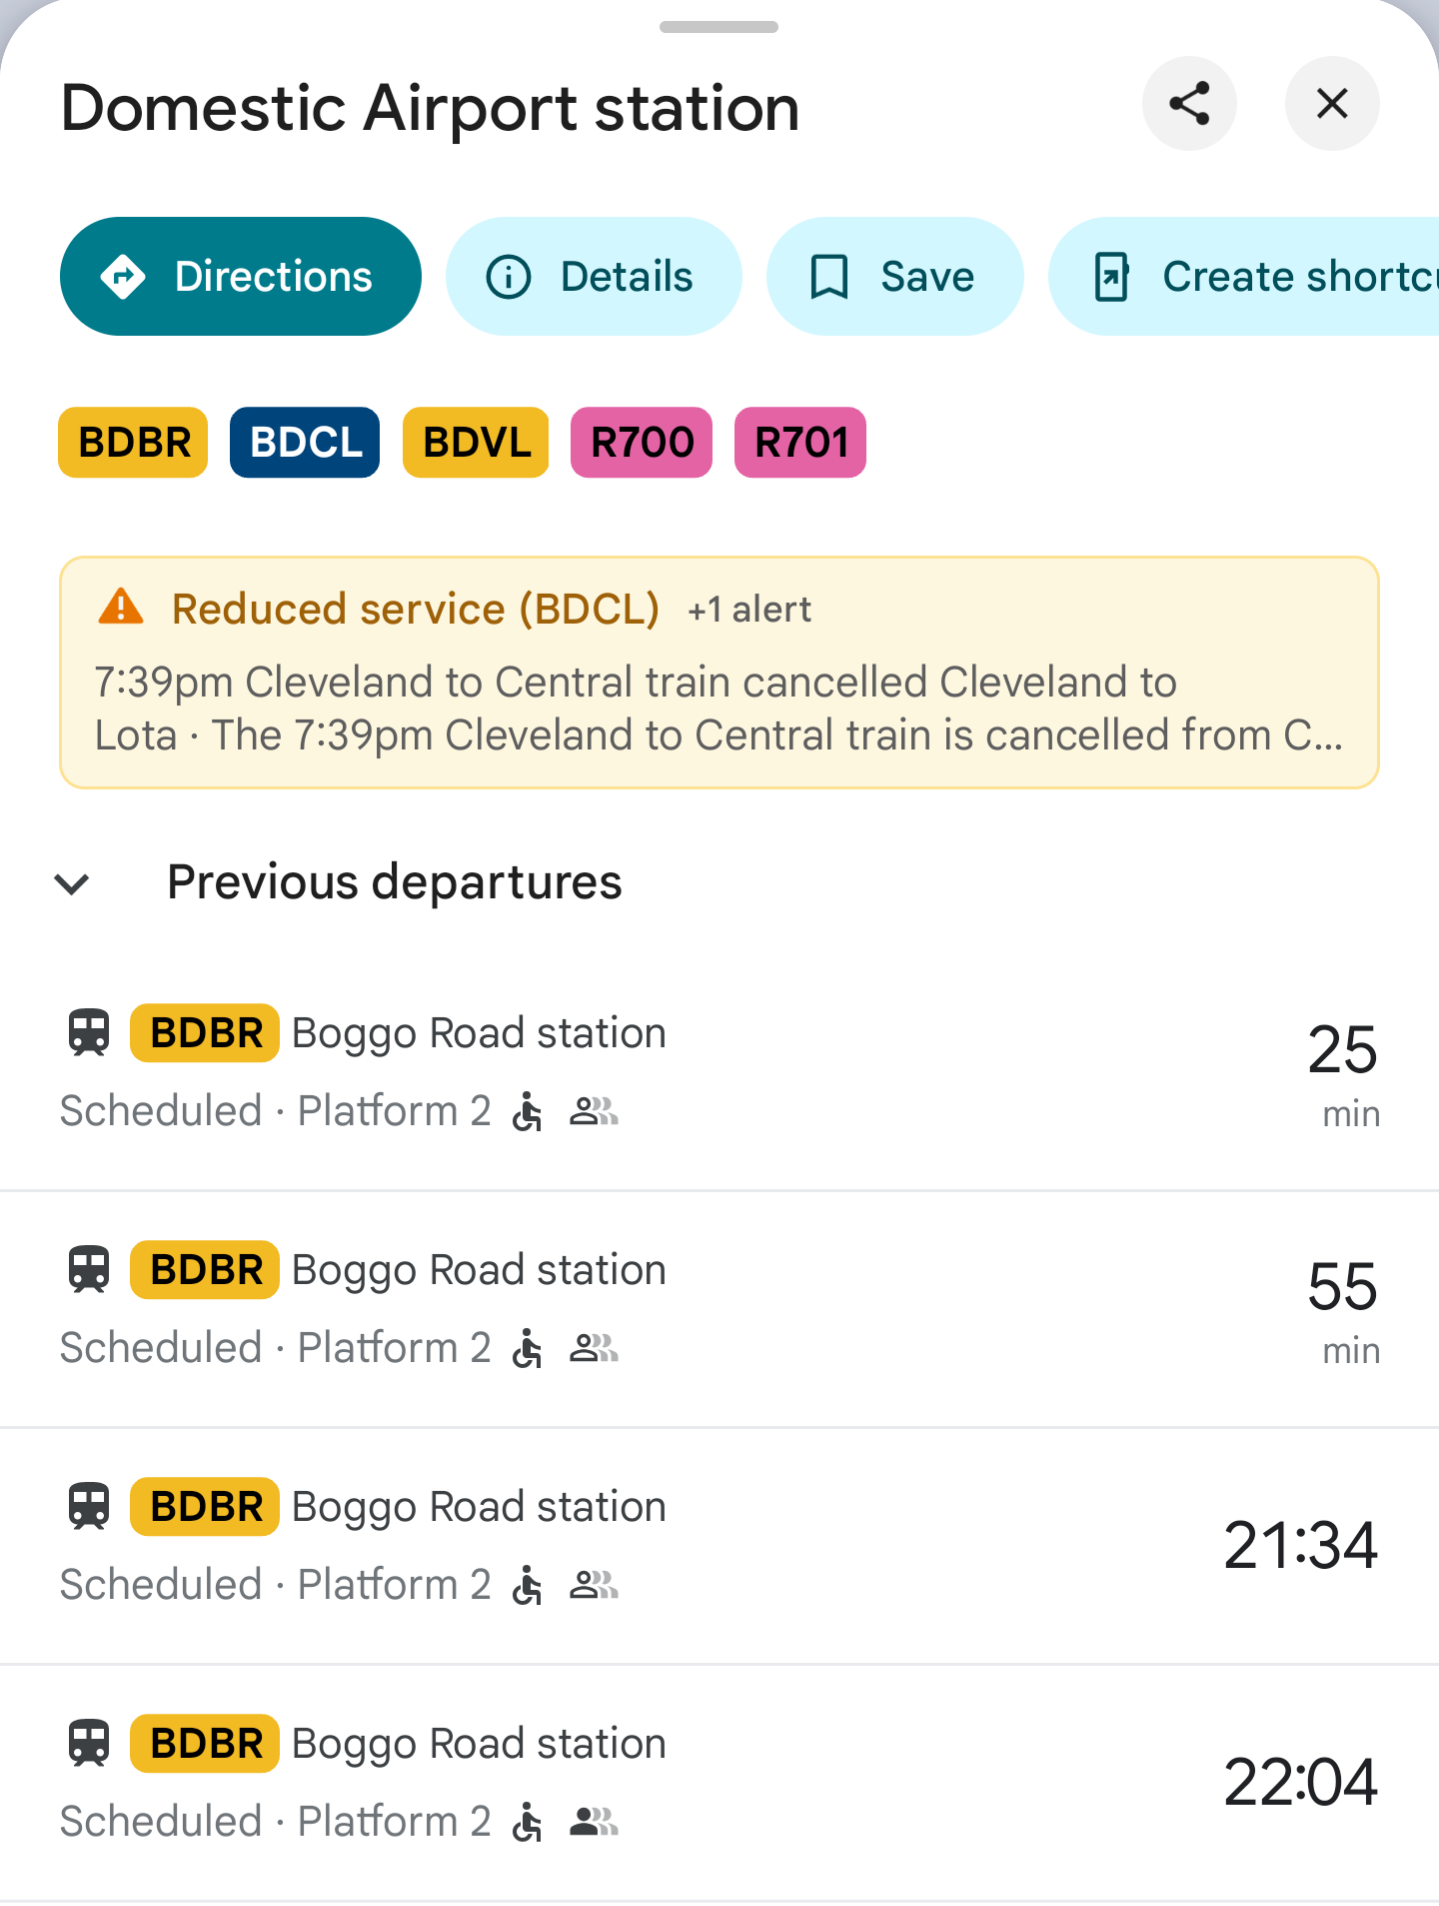1439x1906 pixels.
Task: Tap the share icon
Action: coord(1189,104)
